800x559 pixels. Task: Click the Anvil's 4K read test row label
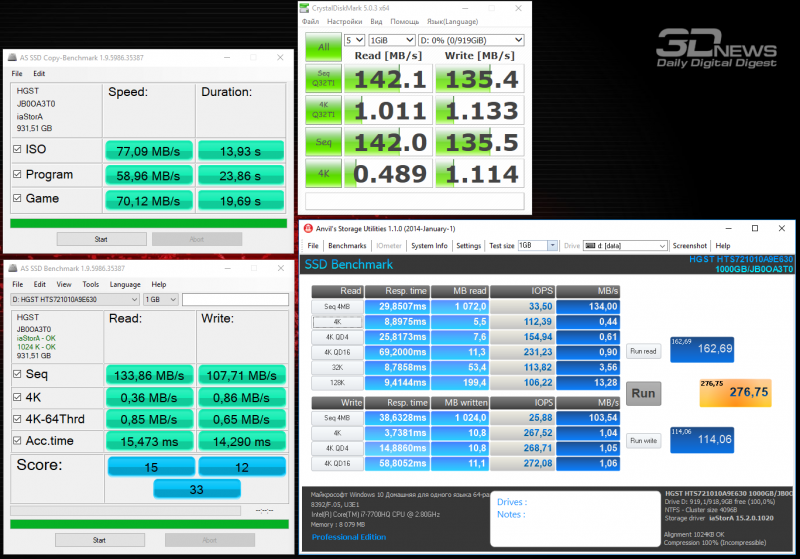pyautogui.click(x=337, y=322)
